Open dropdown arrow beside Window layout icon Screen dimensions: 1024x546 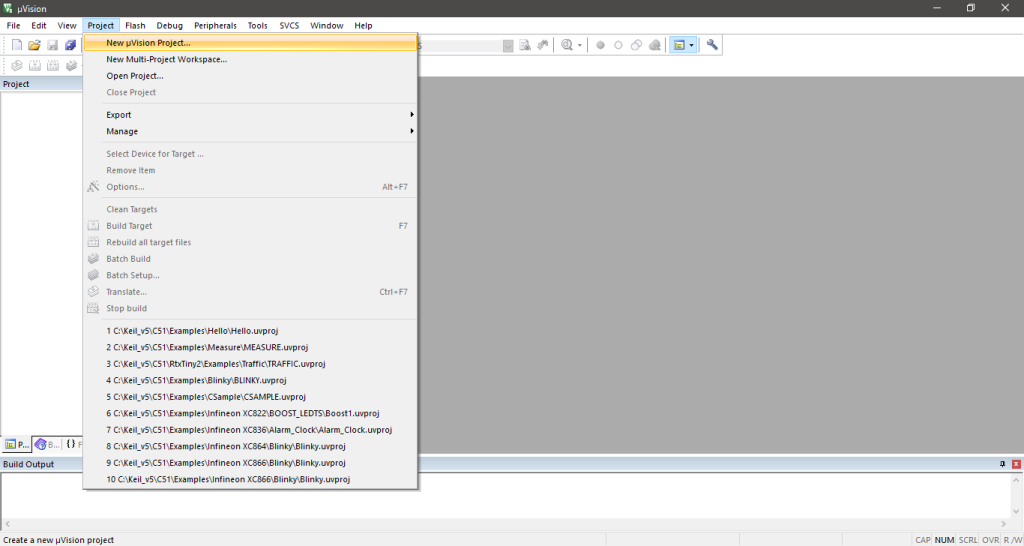coord(691,45)
